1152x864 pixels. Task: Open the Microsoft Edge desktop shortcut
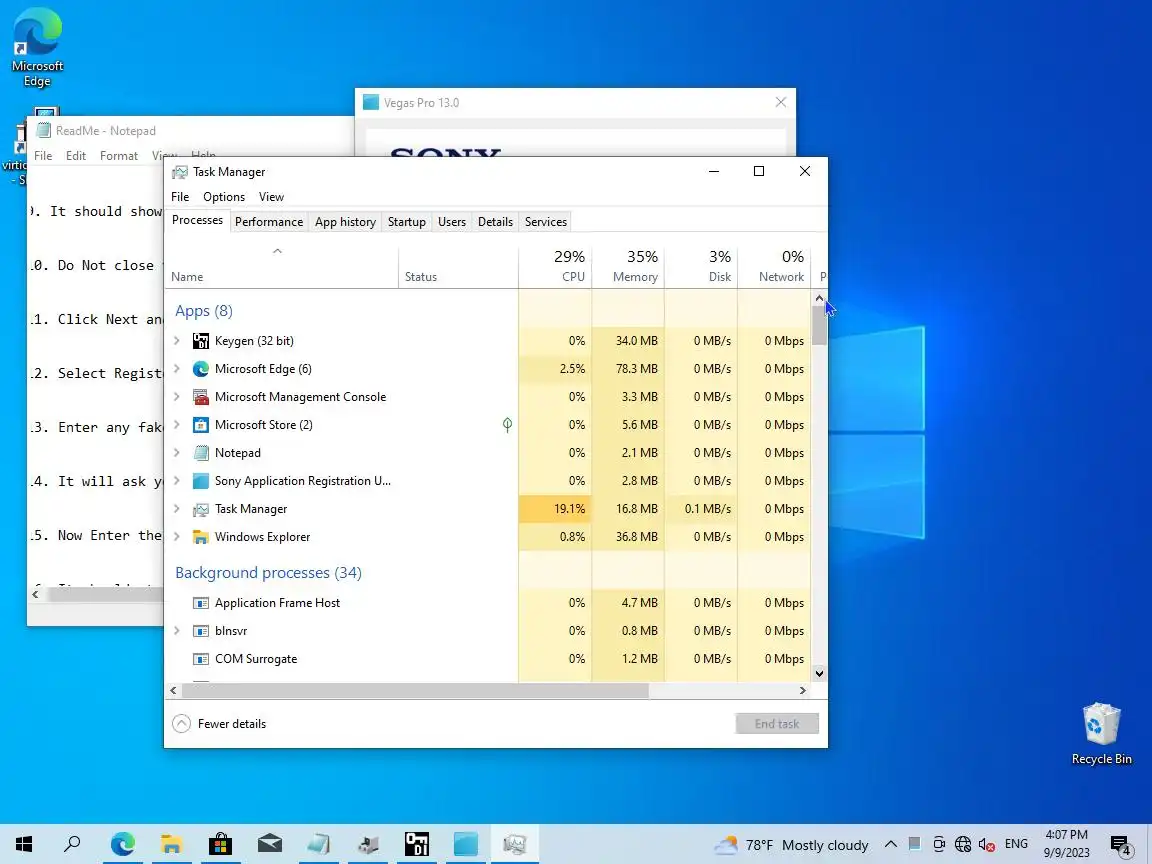[37, 48]
